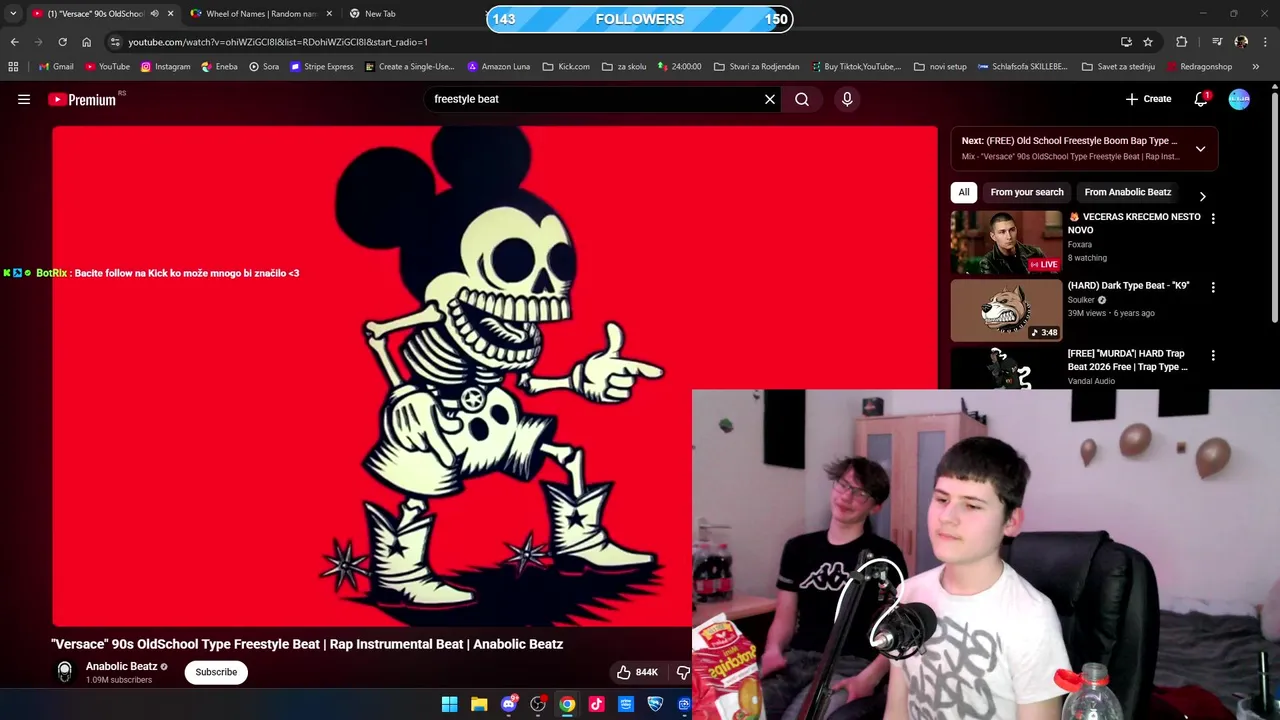Close the Versace 90s OldSchool tab

tap(170, 14)
